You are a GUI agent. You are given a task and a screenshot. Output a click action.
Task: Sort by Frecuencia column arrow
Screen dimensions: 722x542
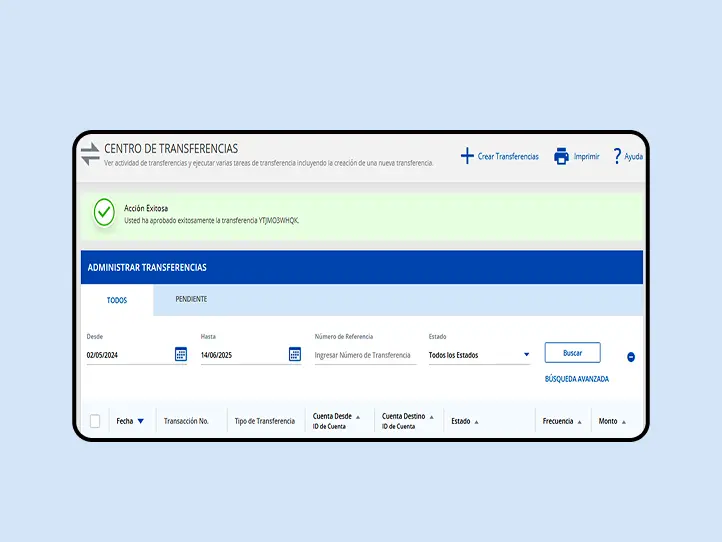point(579,422)
